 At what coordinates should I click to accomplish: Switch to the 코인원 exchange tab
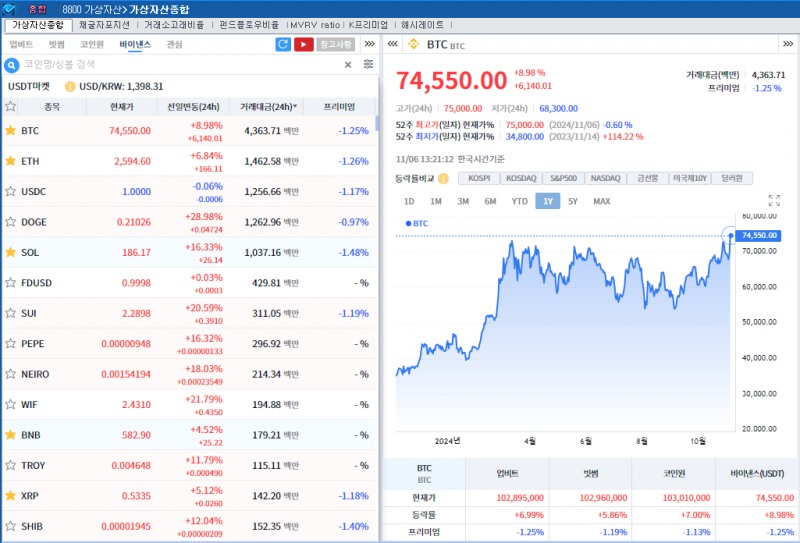point(92,44)
